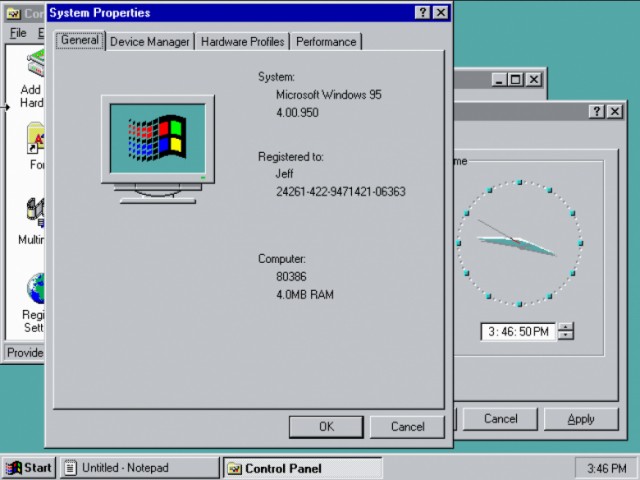Click the System Properties help question mark
Viewport: 640px width, 480px height.
click(422, 13)
